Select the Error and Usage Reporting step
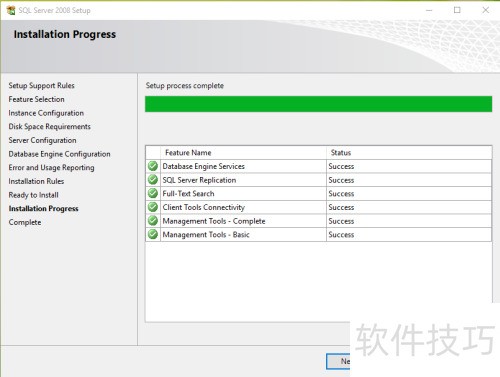500x377 pixels. point(51,168)
